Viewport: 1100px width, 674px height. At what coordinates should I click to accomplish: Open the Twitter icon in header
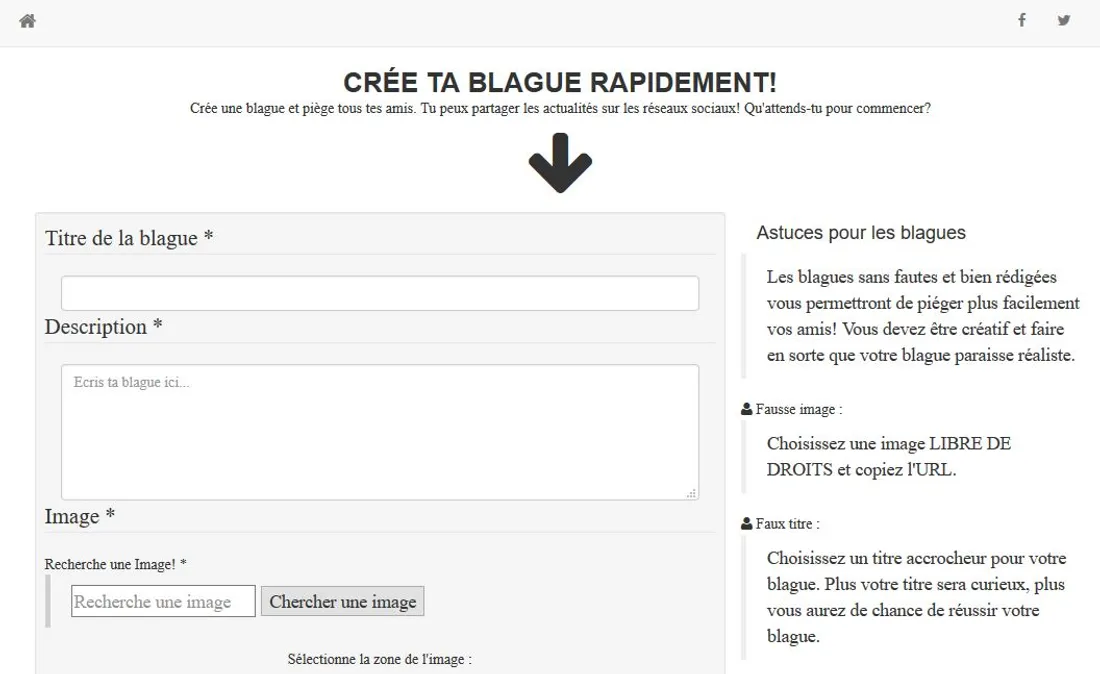point(1064,20)
